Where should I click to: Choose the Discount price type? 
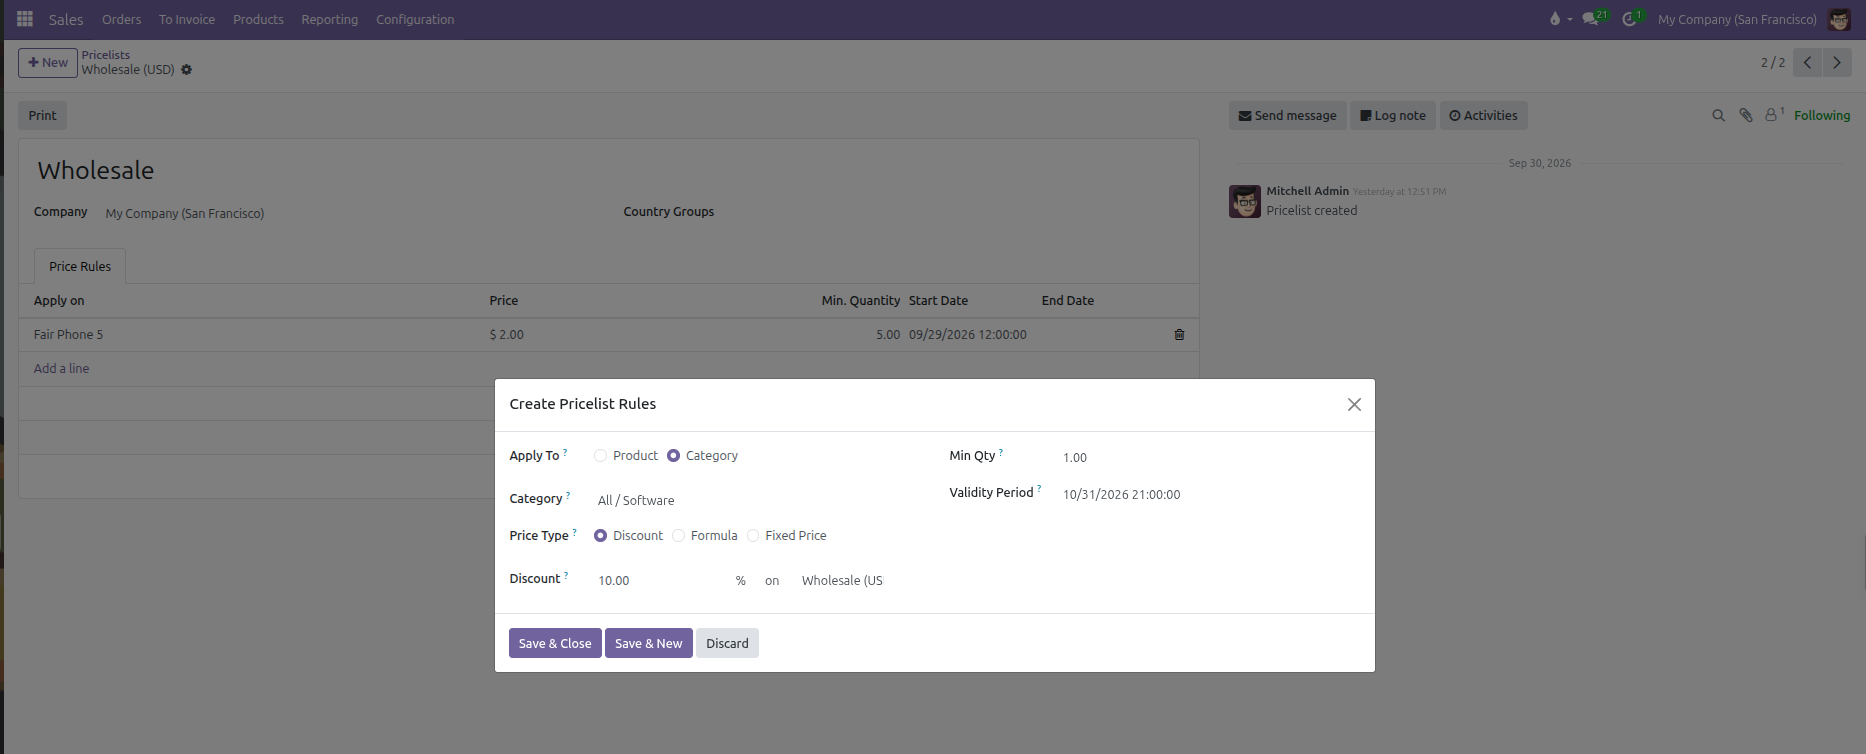pyautogui.click(x=600, y=536)
